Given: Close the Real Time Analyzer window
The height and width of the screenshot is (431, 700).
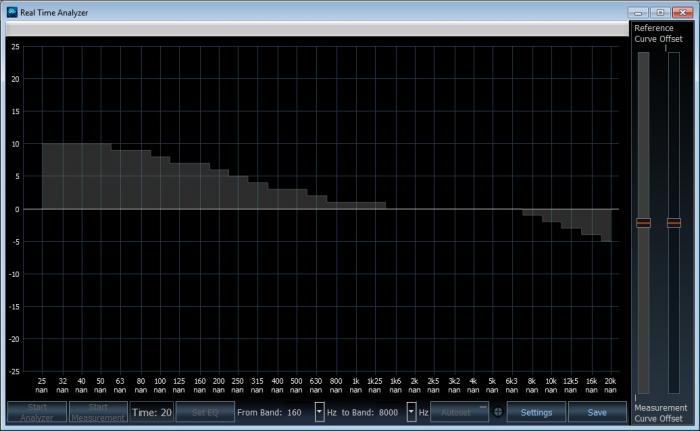Looking at the screenshot, I should (683, 13).
